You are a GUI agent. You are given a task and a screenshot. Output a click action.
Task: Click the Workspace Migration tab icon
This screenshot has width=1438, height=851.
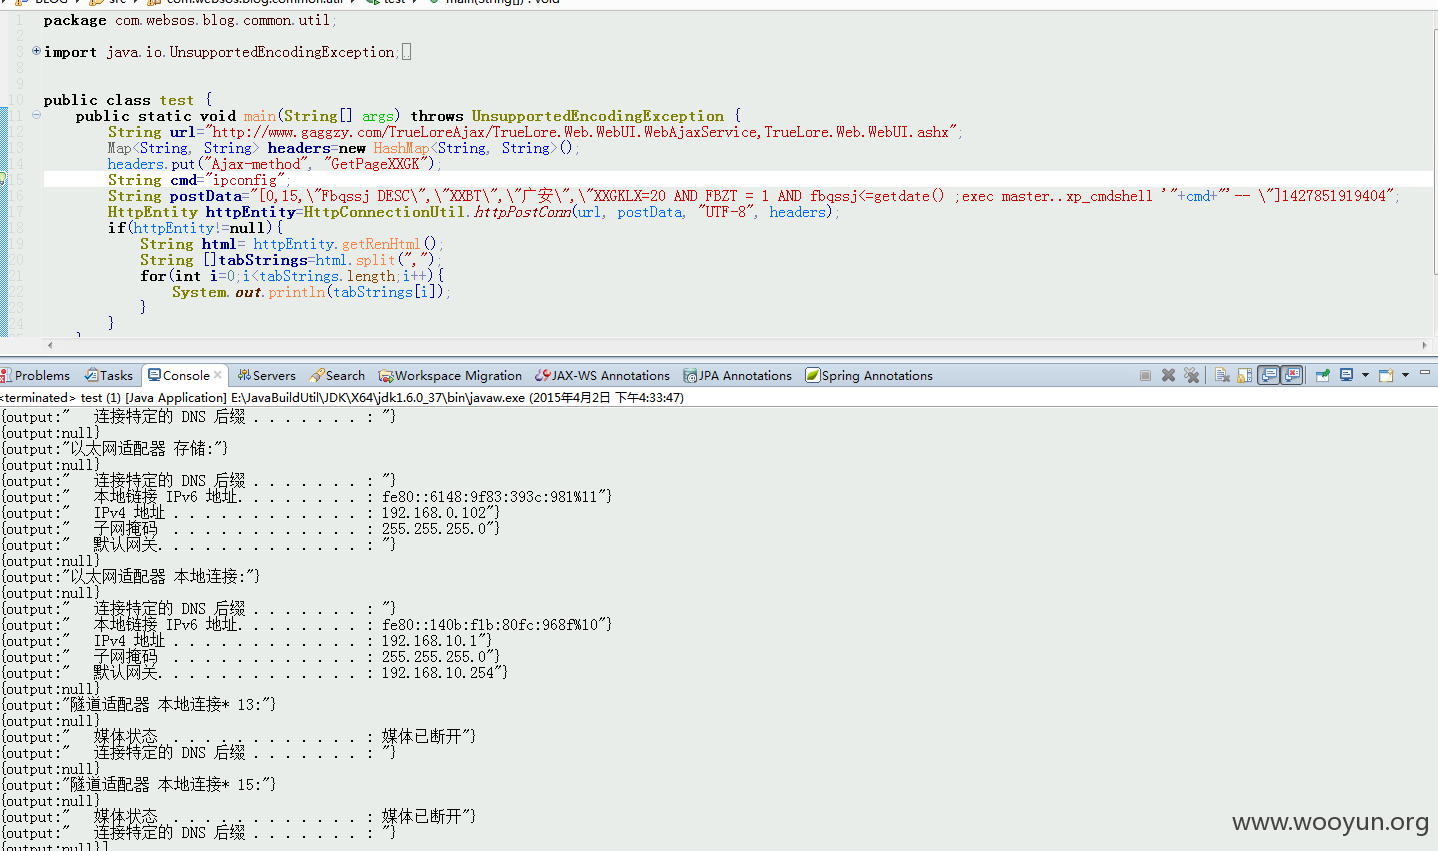pos(386,376)
